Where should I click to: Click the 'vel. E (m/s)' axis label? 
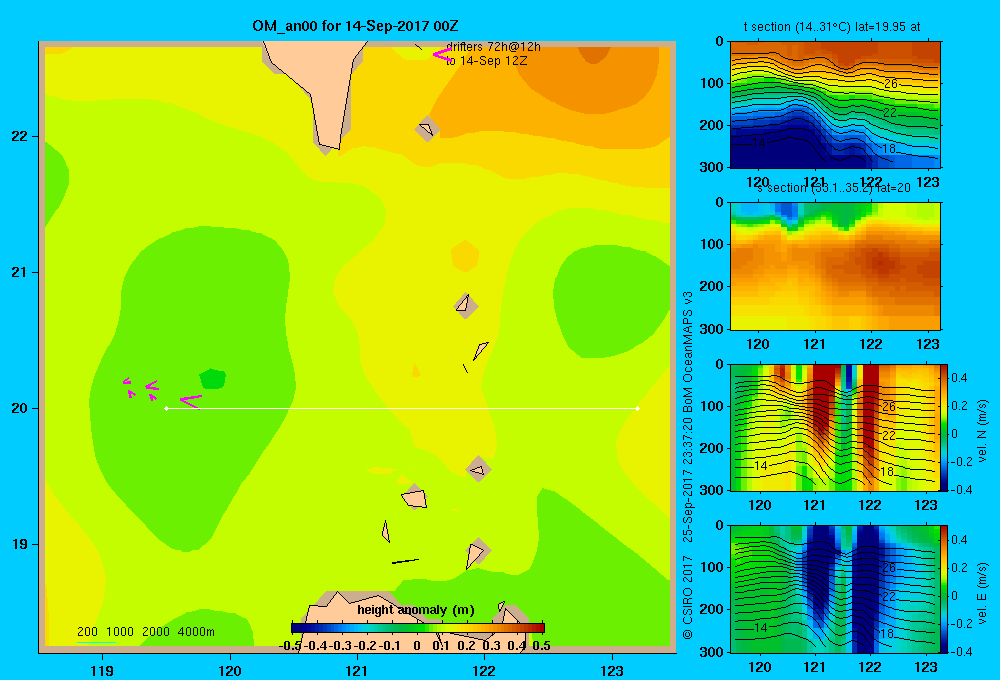click(982, 593)
